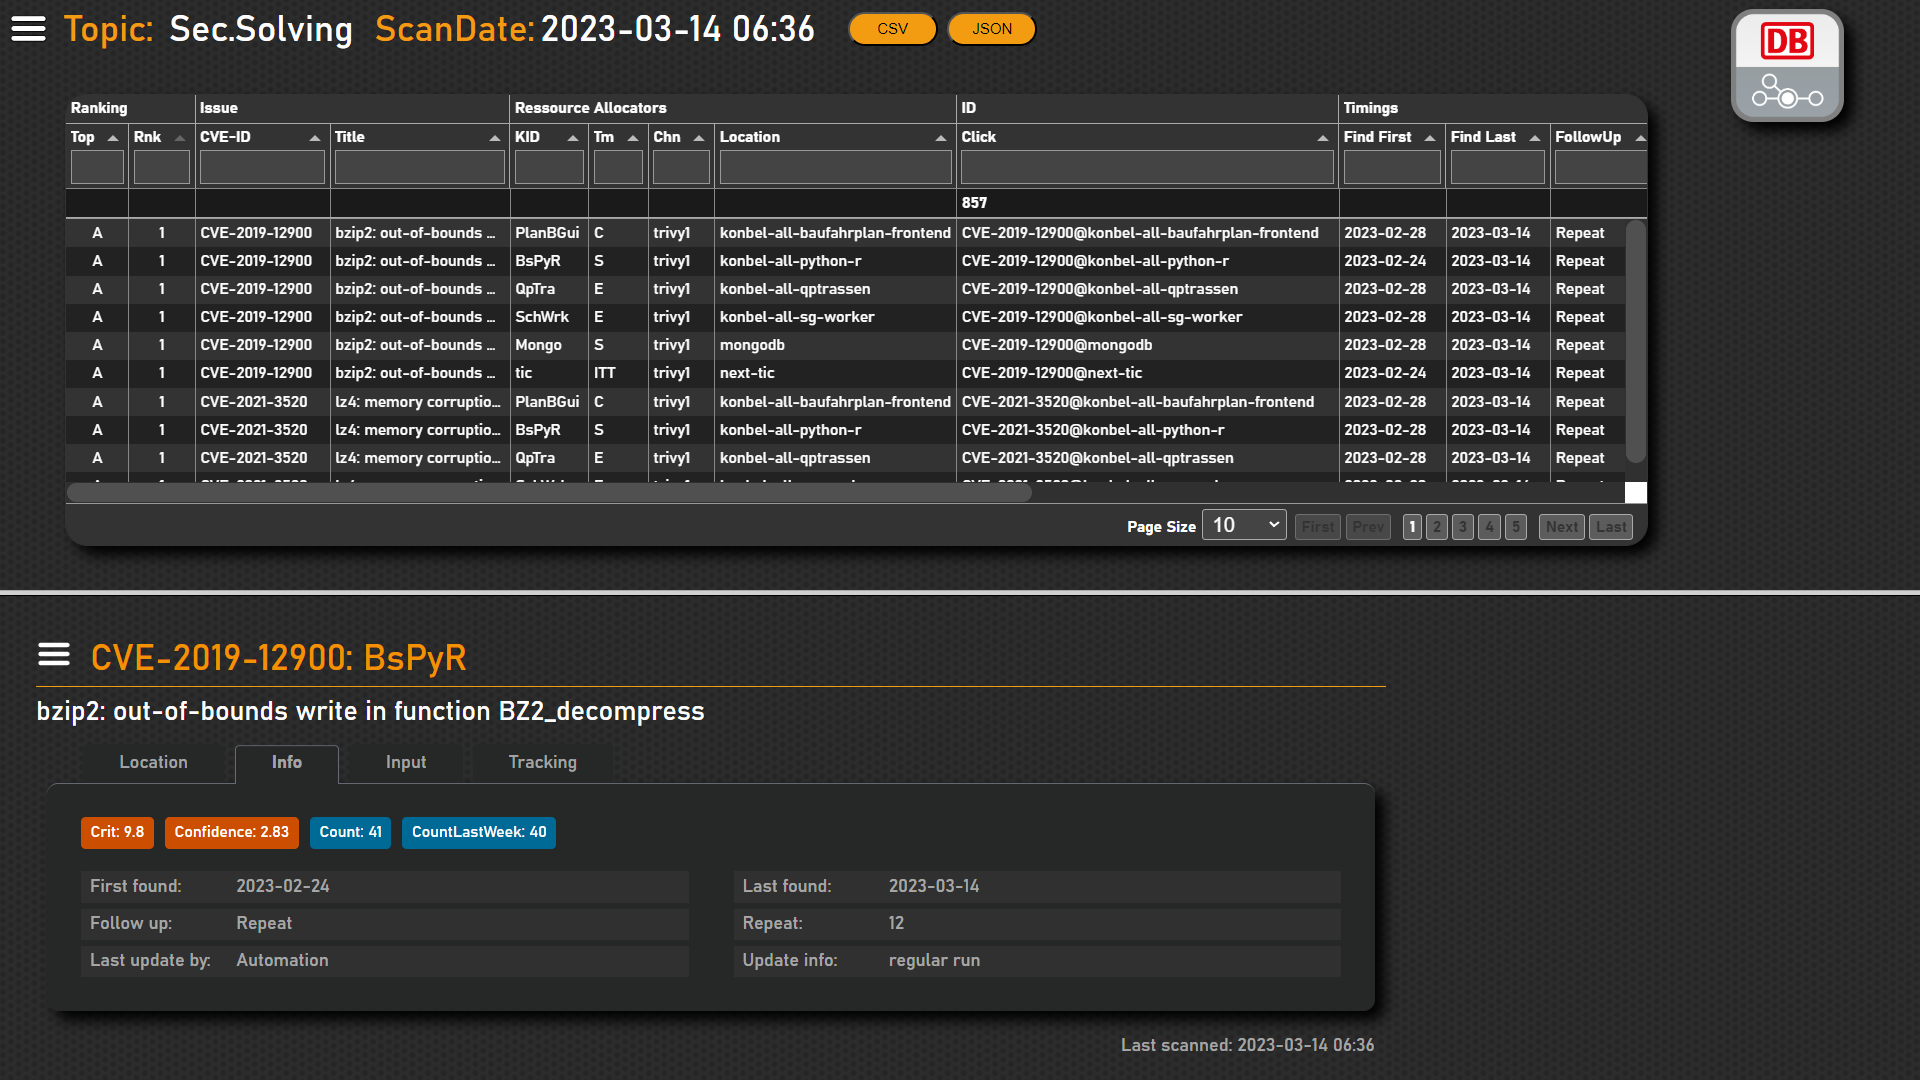This screenshot has width=1920, height=1080.
Task: Sort by KID column arrow
Action: (572, 138)
